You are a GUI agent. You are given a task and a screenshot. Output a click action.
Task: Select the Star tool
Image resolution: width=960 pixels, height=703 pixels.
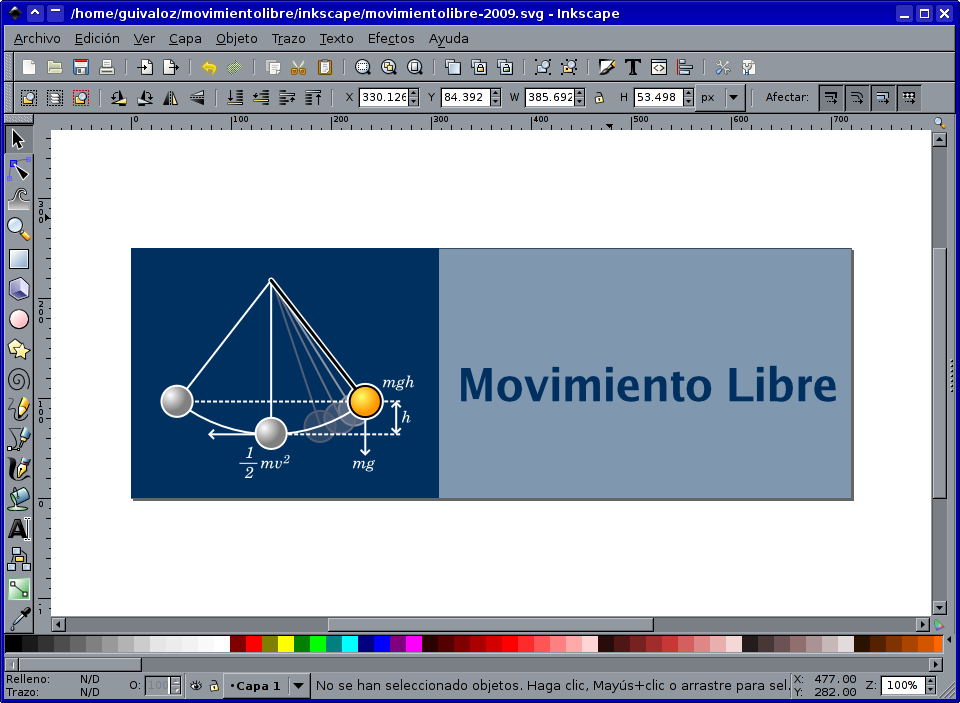click(17, 349)
